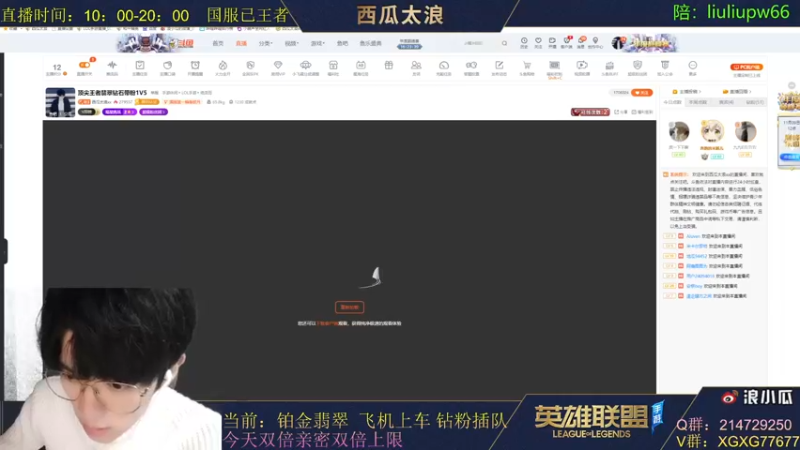Click the alarm clock reminder icon
The width and height of the screenshot is (800, 450).
(195, 65)
